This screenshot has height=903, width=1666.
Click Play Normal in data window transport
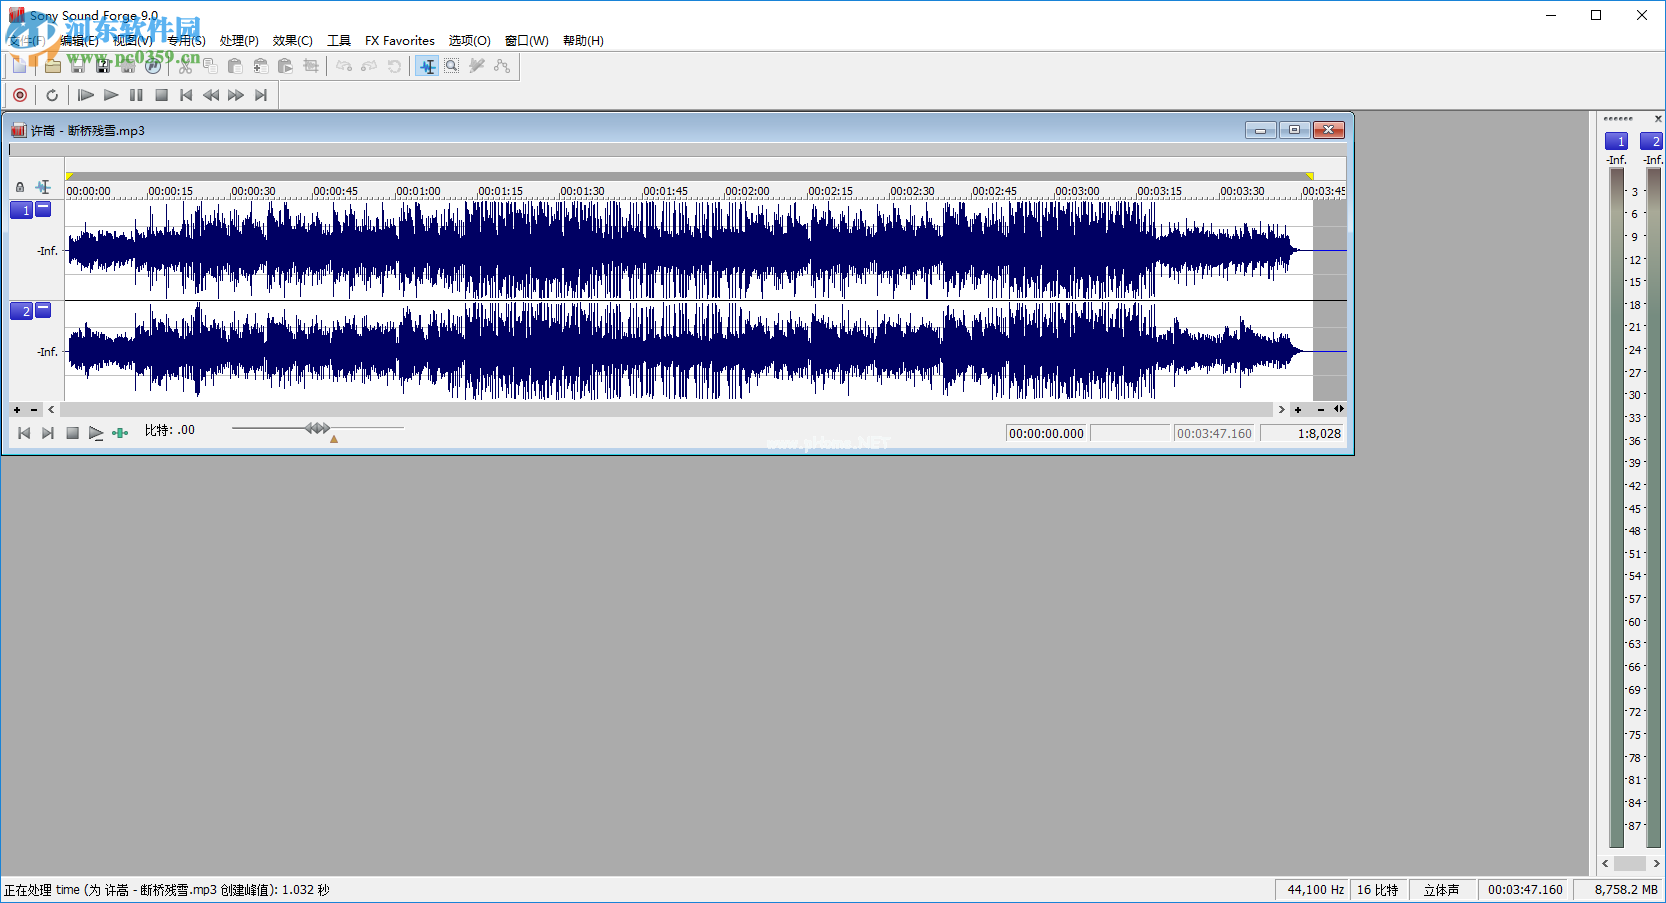(x=96, y=433)
